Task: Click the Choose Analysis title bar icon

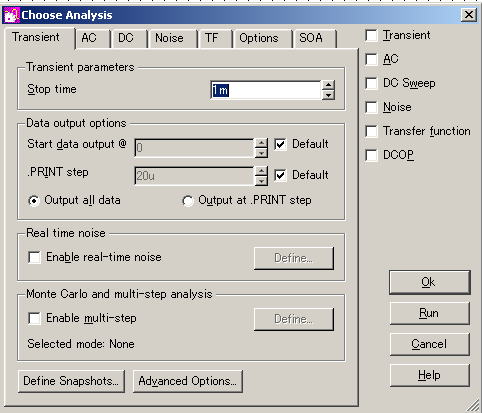Action: tap(12, 16)
